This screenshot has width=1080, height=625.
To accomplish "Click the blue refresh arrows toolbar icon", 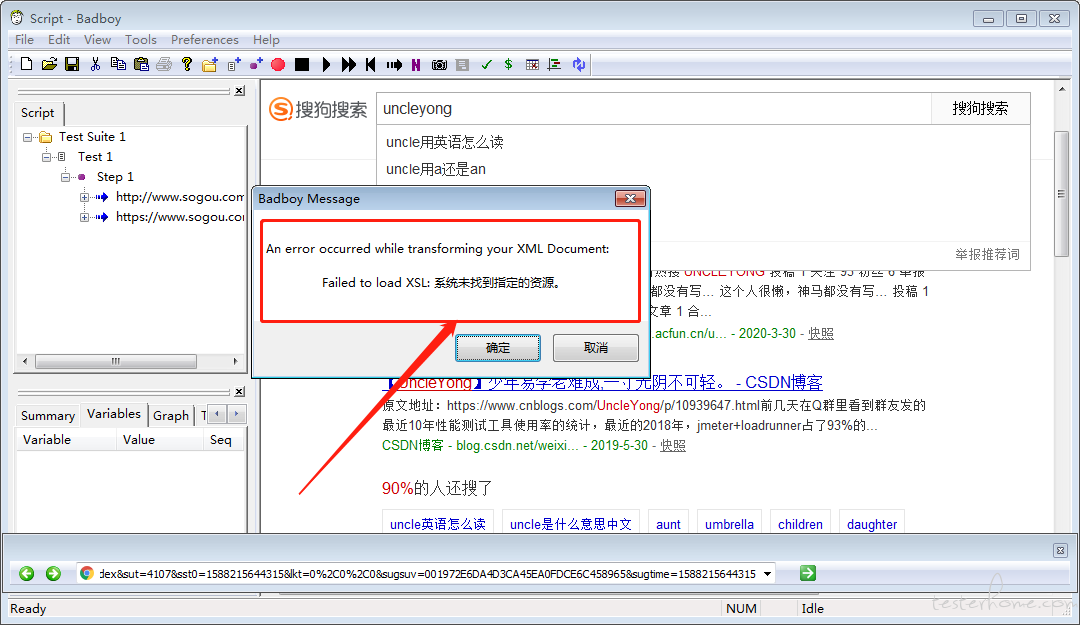I will coord(579,64).
